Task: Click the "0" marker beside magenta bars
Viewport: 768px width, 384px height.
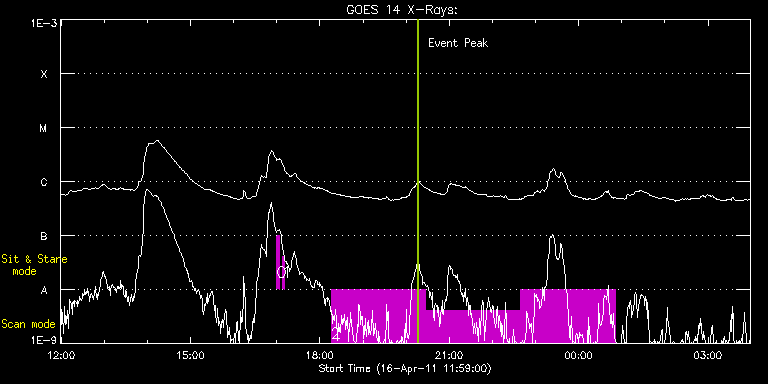Action: coord(281,272)
